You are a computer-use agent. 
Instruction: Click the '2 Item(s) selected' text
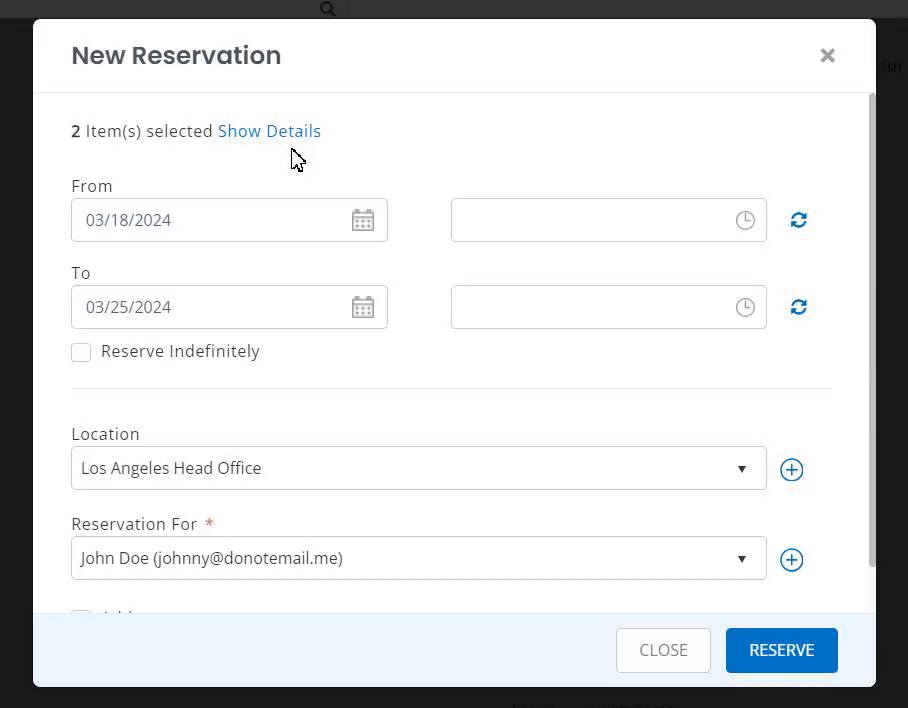(142, 131)
